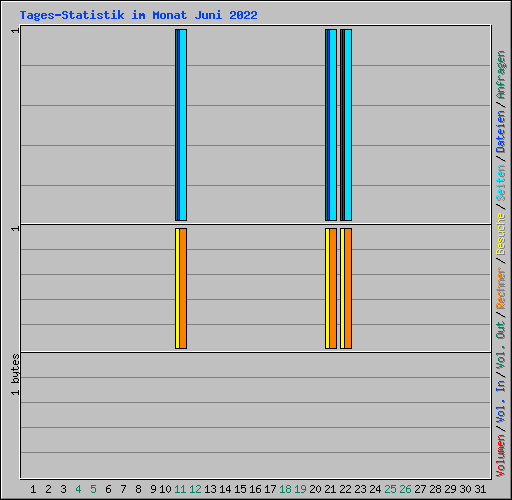Click the "Rechner" legend label
The height and width of the screenshot is (500, 512).
(x=501, y=288)
